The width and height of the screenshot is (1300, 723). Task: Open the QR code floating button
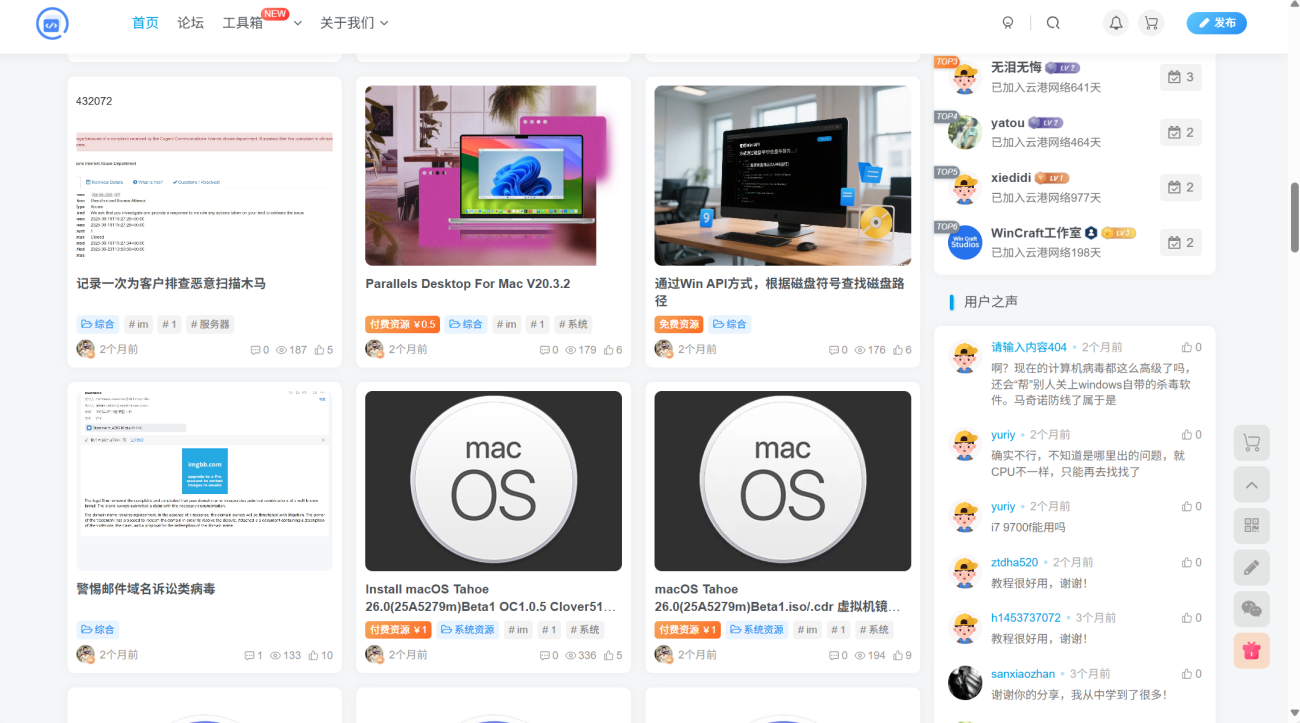click(x=1251, y=524)
